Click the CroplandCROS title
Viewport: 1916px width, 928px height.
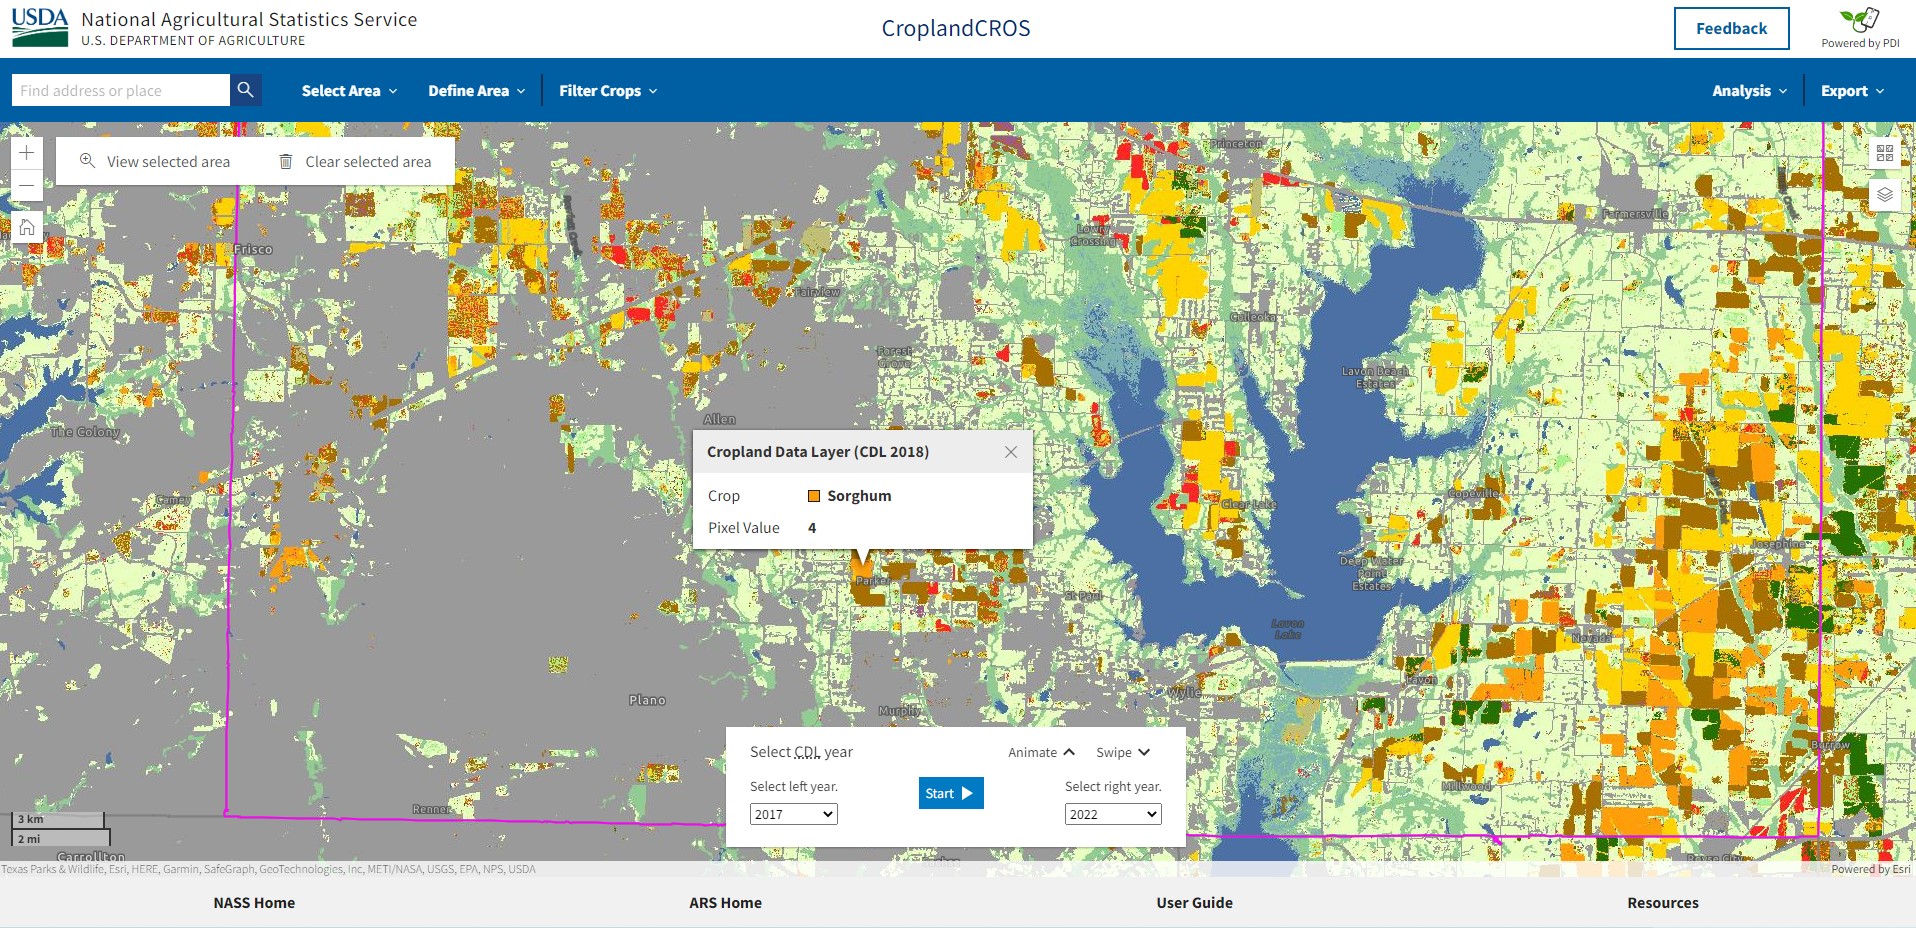click(x=956, y=28)
